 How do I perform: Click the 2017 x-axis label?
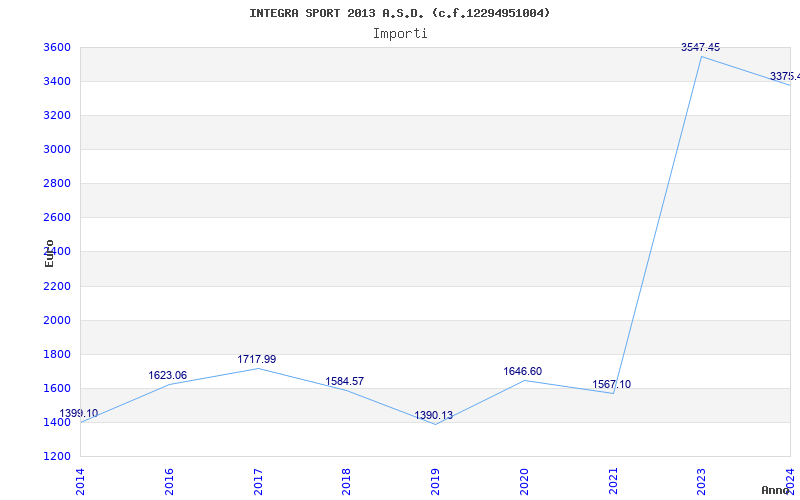coord(258,481)
